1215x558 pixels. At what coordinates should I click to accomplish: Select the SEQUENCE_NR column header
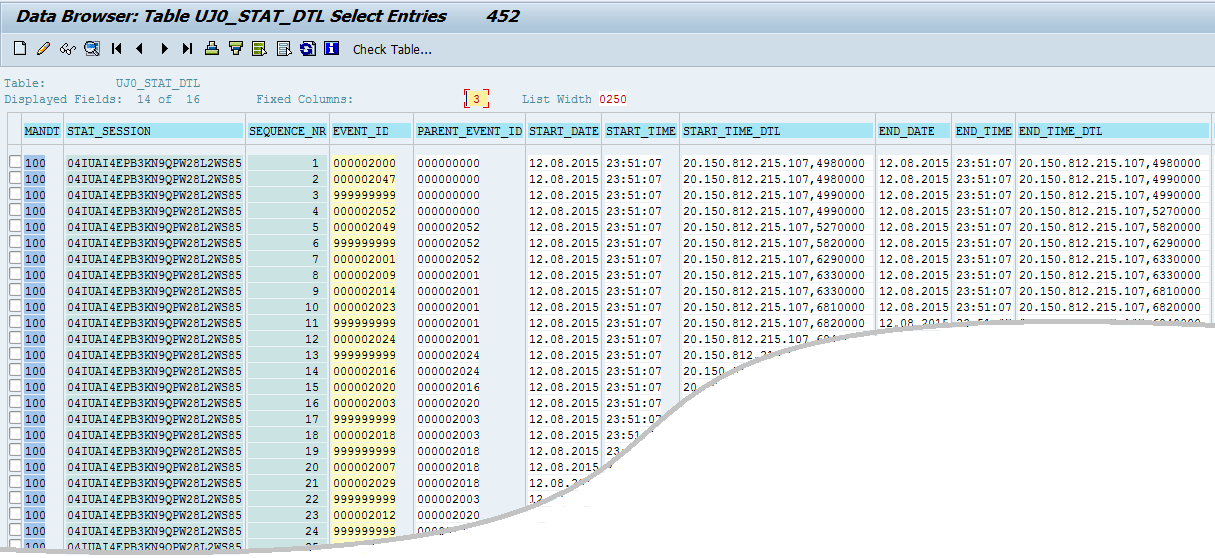point(287,131)
